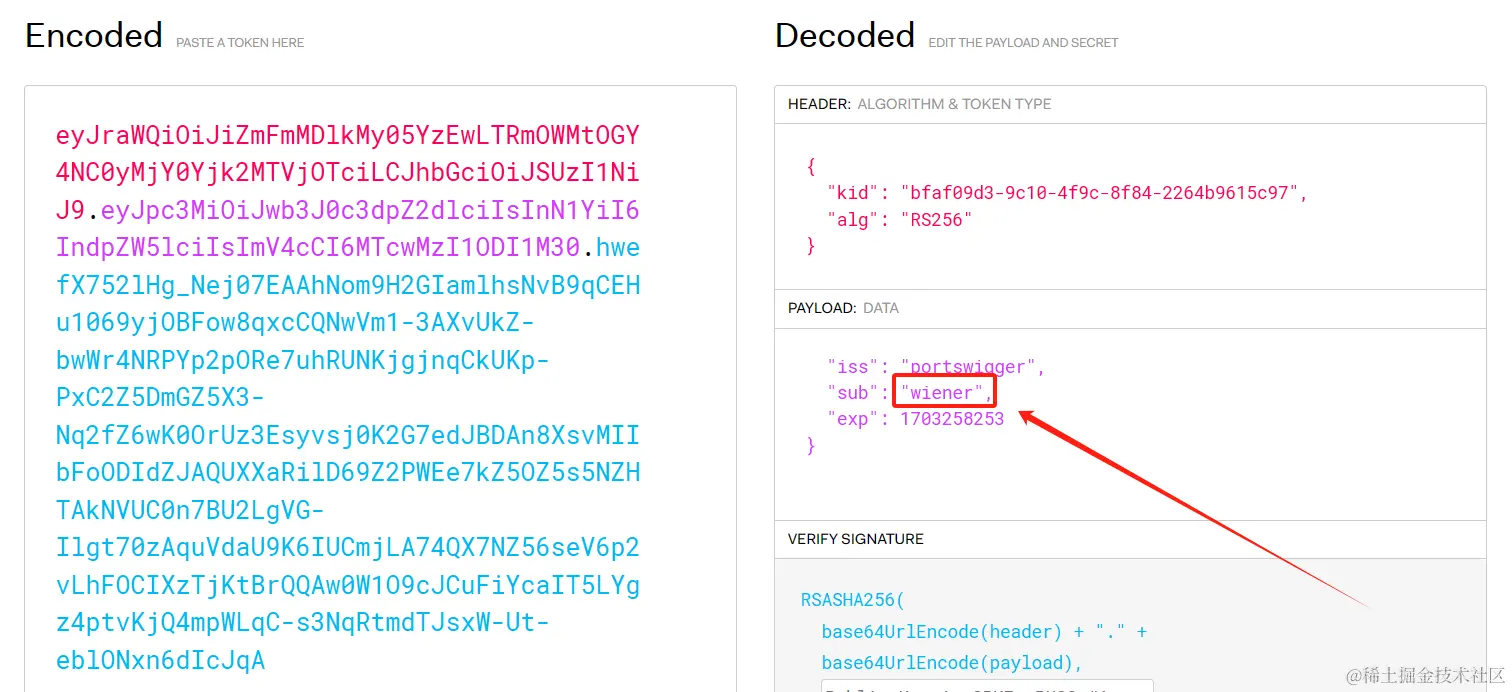Click signature line starting "bwWr4NRPYp2p"
Image resolution: width=1512 pixels, height=692 pixels.
[303, 361]
